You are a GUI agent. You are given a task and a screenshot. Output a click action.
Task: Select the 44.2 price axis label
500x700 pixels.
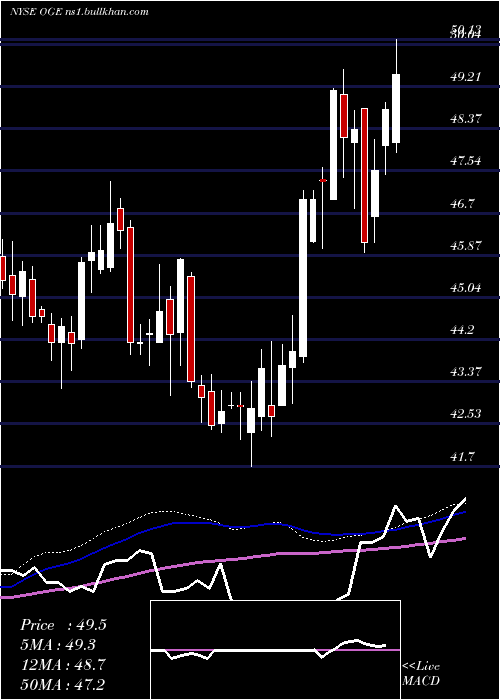pyautogui.click(x=462, y=330)
